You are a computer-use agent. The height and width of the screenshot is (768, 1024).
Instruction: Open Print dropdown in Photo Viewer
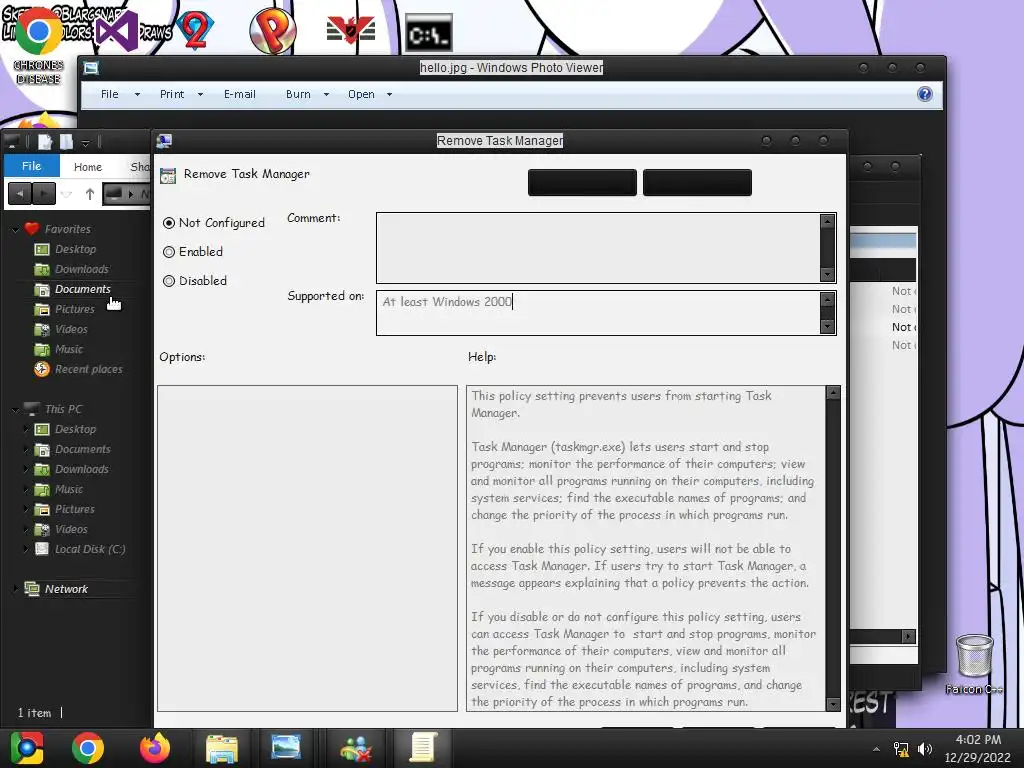point(200,95)
